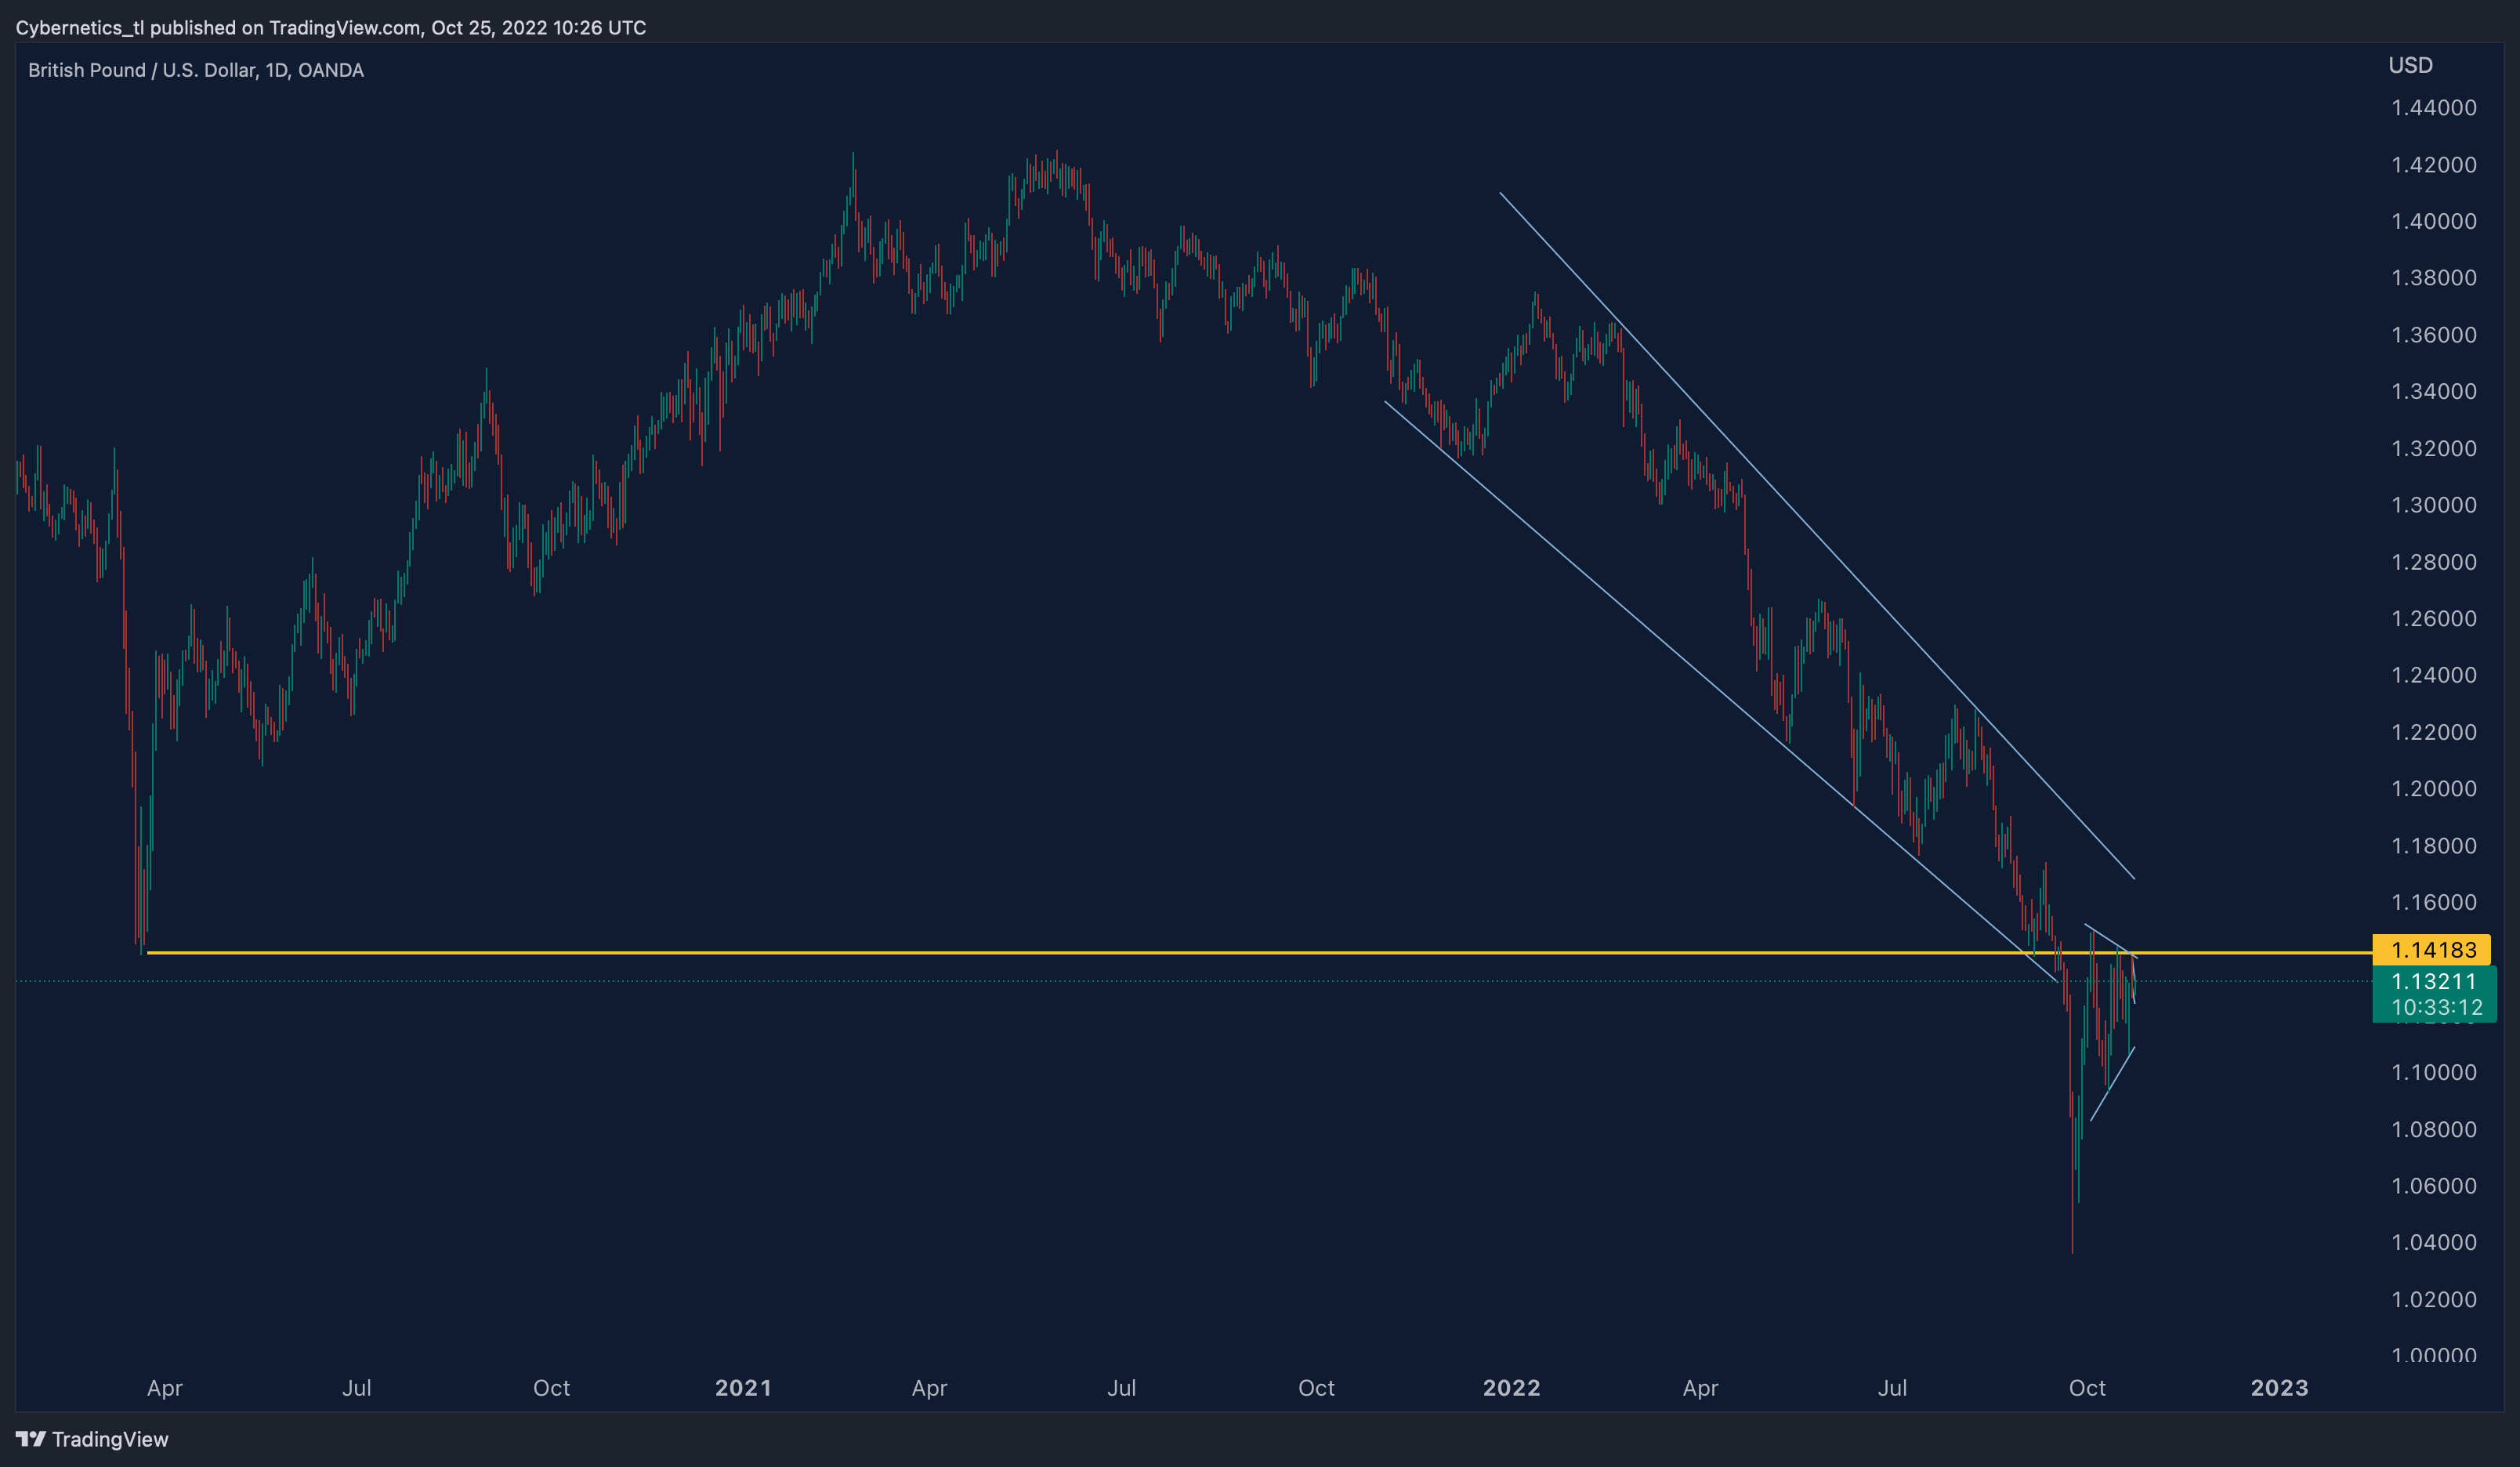Click the green 1.13211 current price label
Image resolution: width=2520 pixels, height=1467 pixels.
[x=2434, y=981]
